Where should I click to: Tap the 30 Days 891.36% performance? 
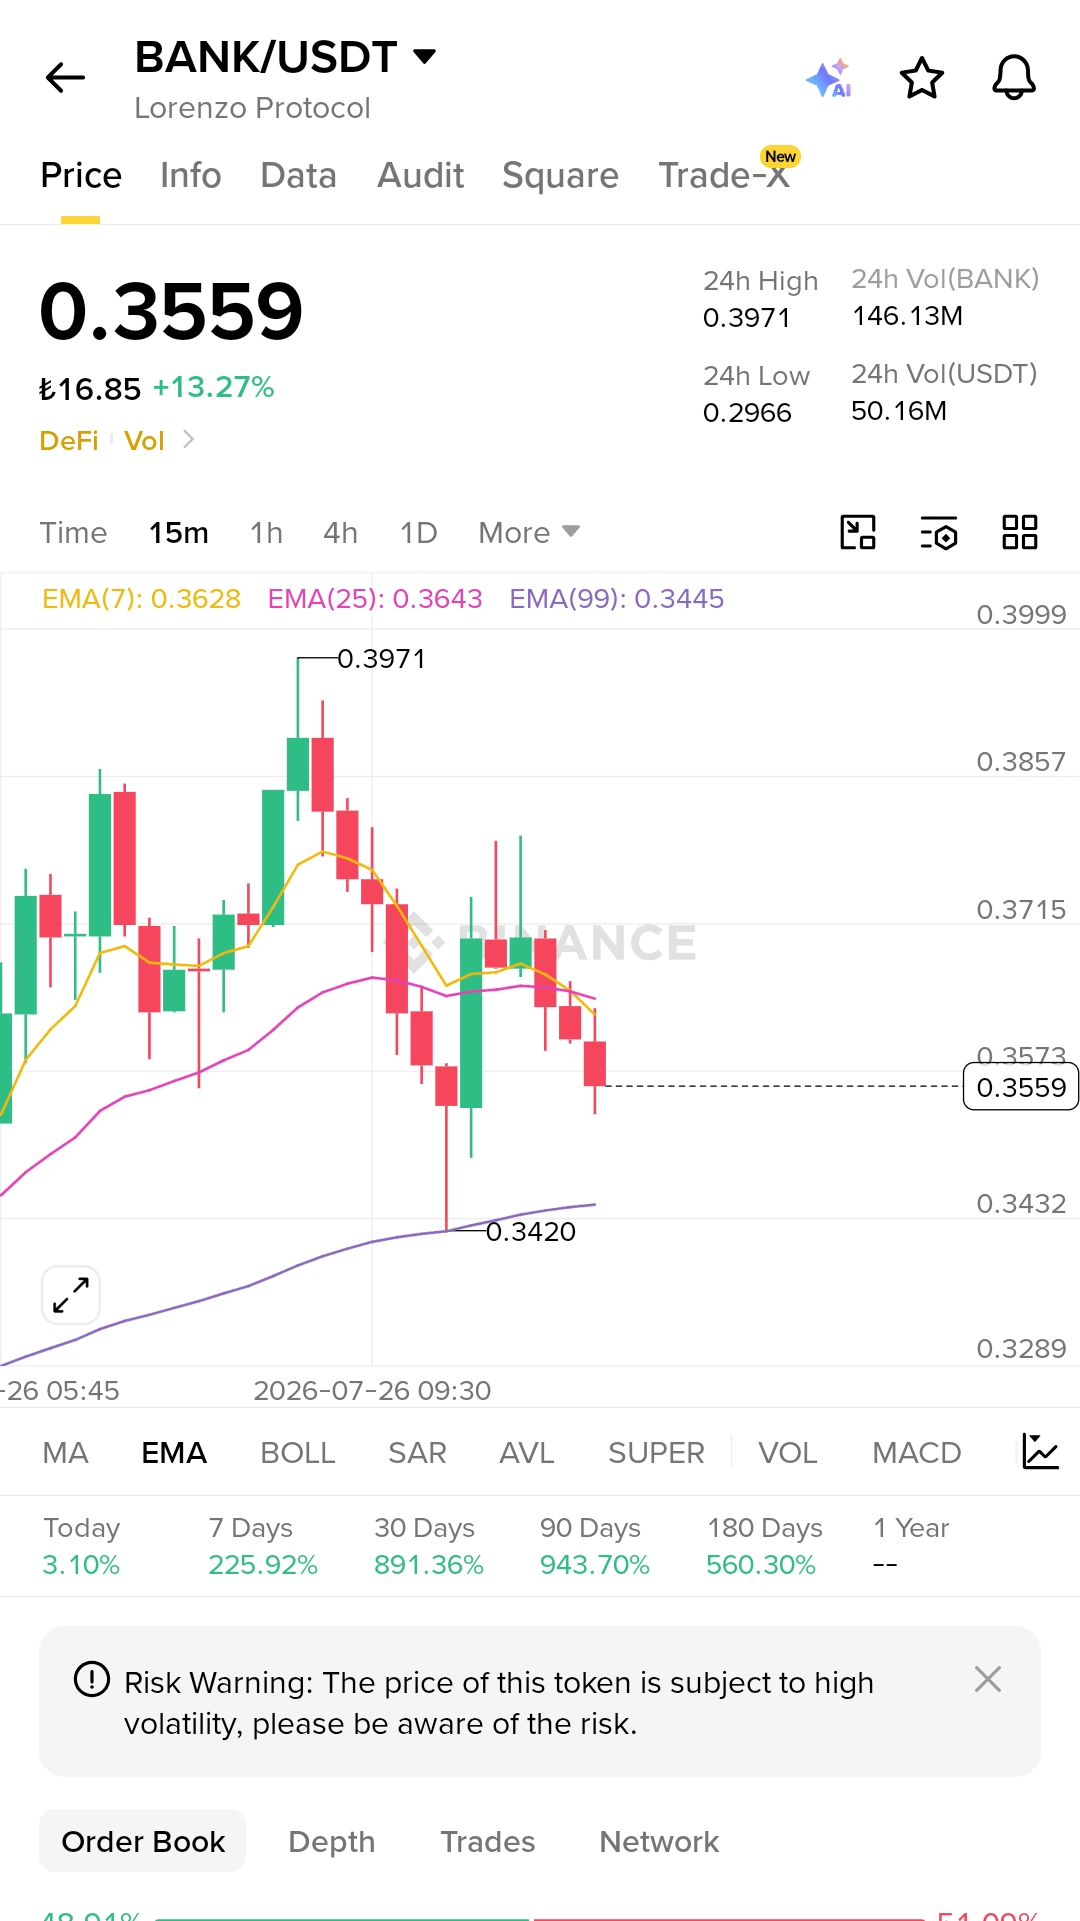429,1546
